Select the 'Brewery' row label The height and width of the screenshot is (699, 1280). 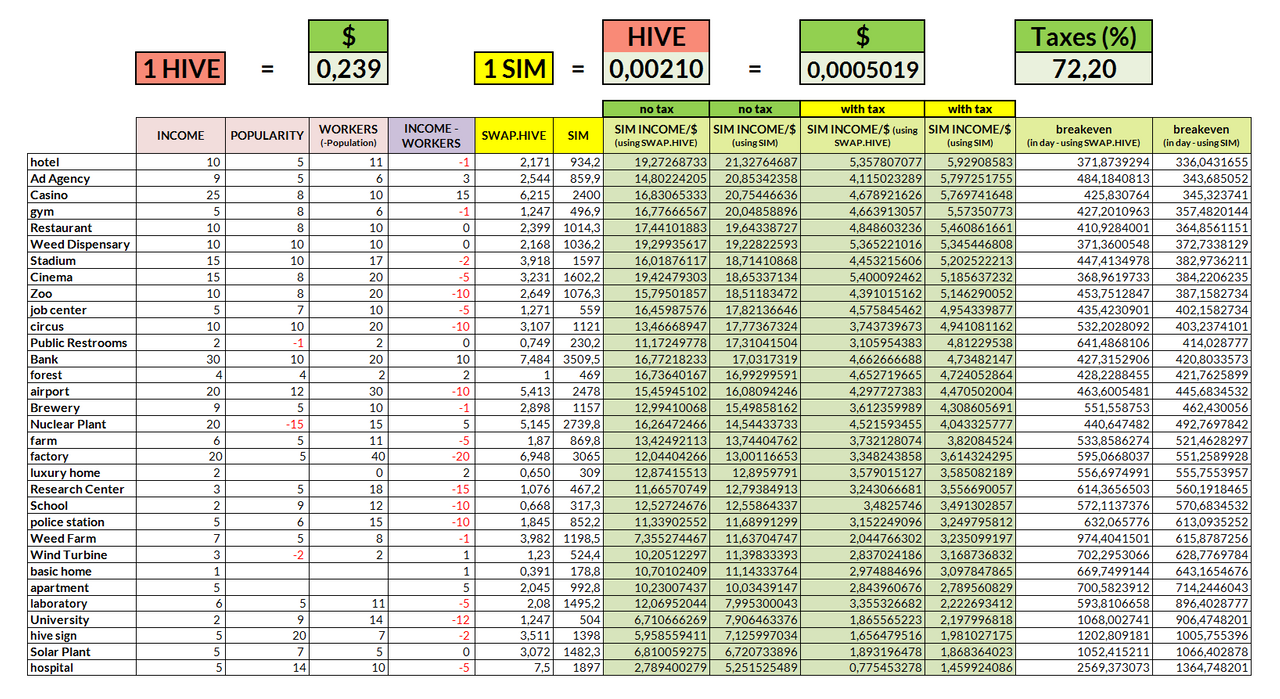(x=82, y=408)
